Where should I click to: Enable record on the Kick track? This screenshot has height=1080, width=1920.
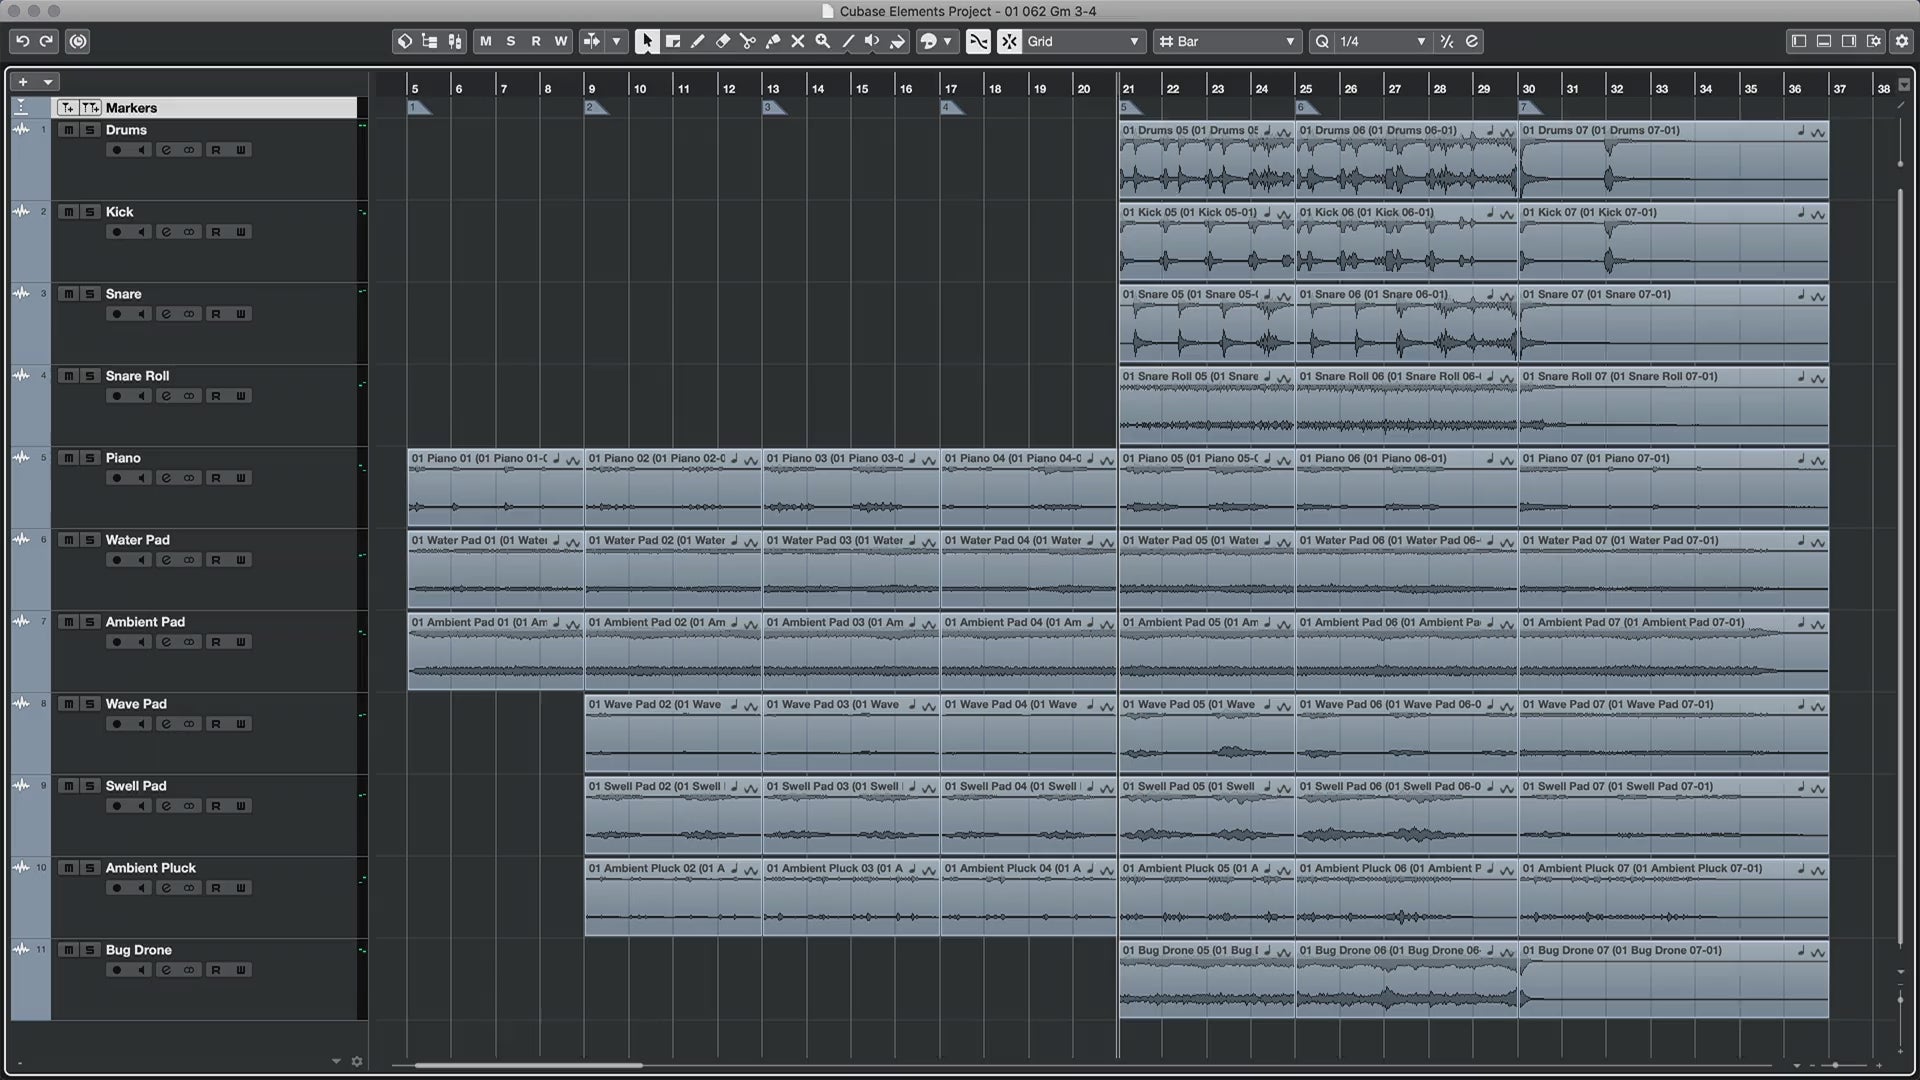(x=117, y=232)
